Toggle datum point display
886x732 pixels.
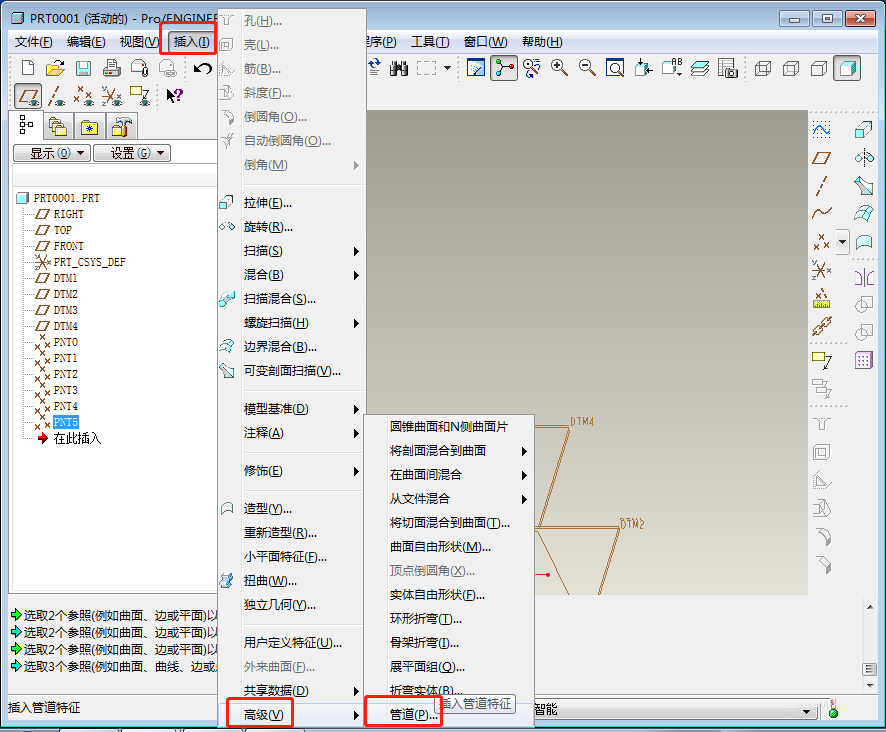pyautogui.click(x=84, y=96)
